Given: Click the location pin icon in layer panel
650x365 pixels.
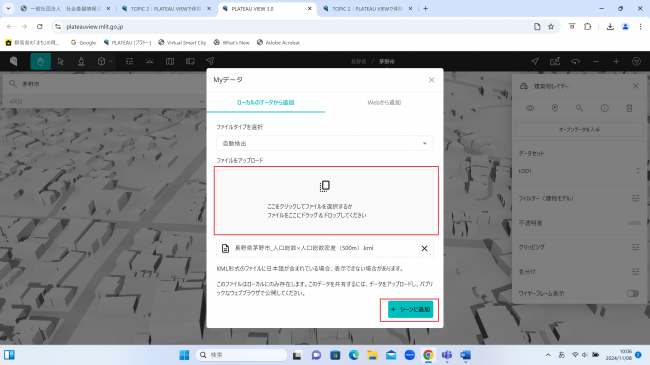Looking at the screenshot, I should [x=555, y=108].
